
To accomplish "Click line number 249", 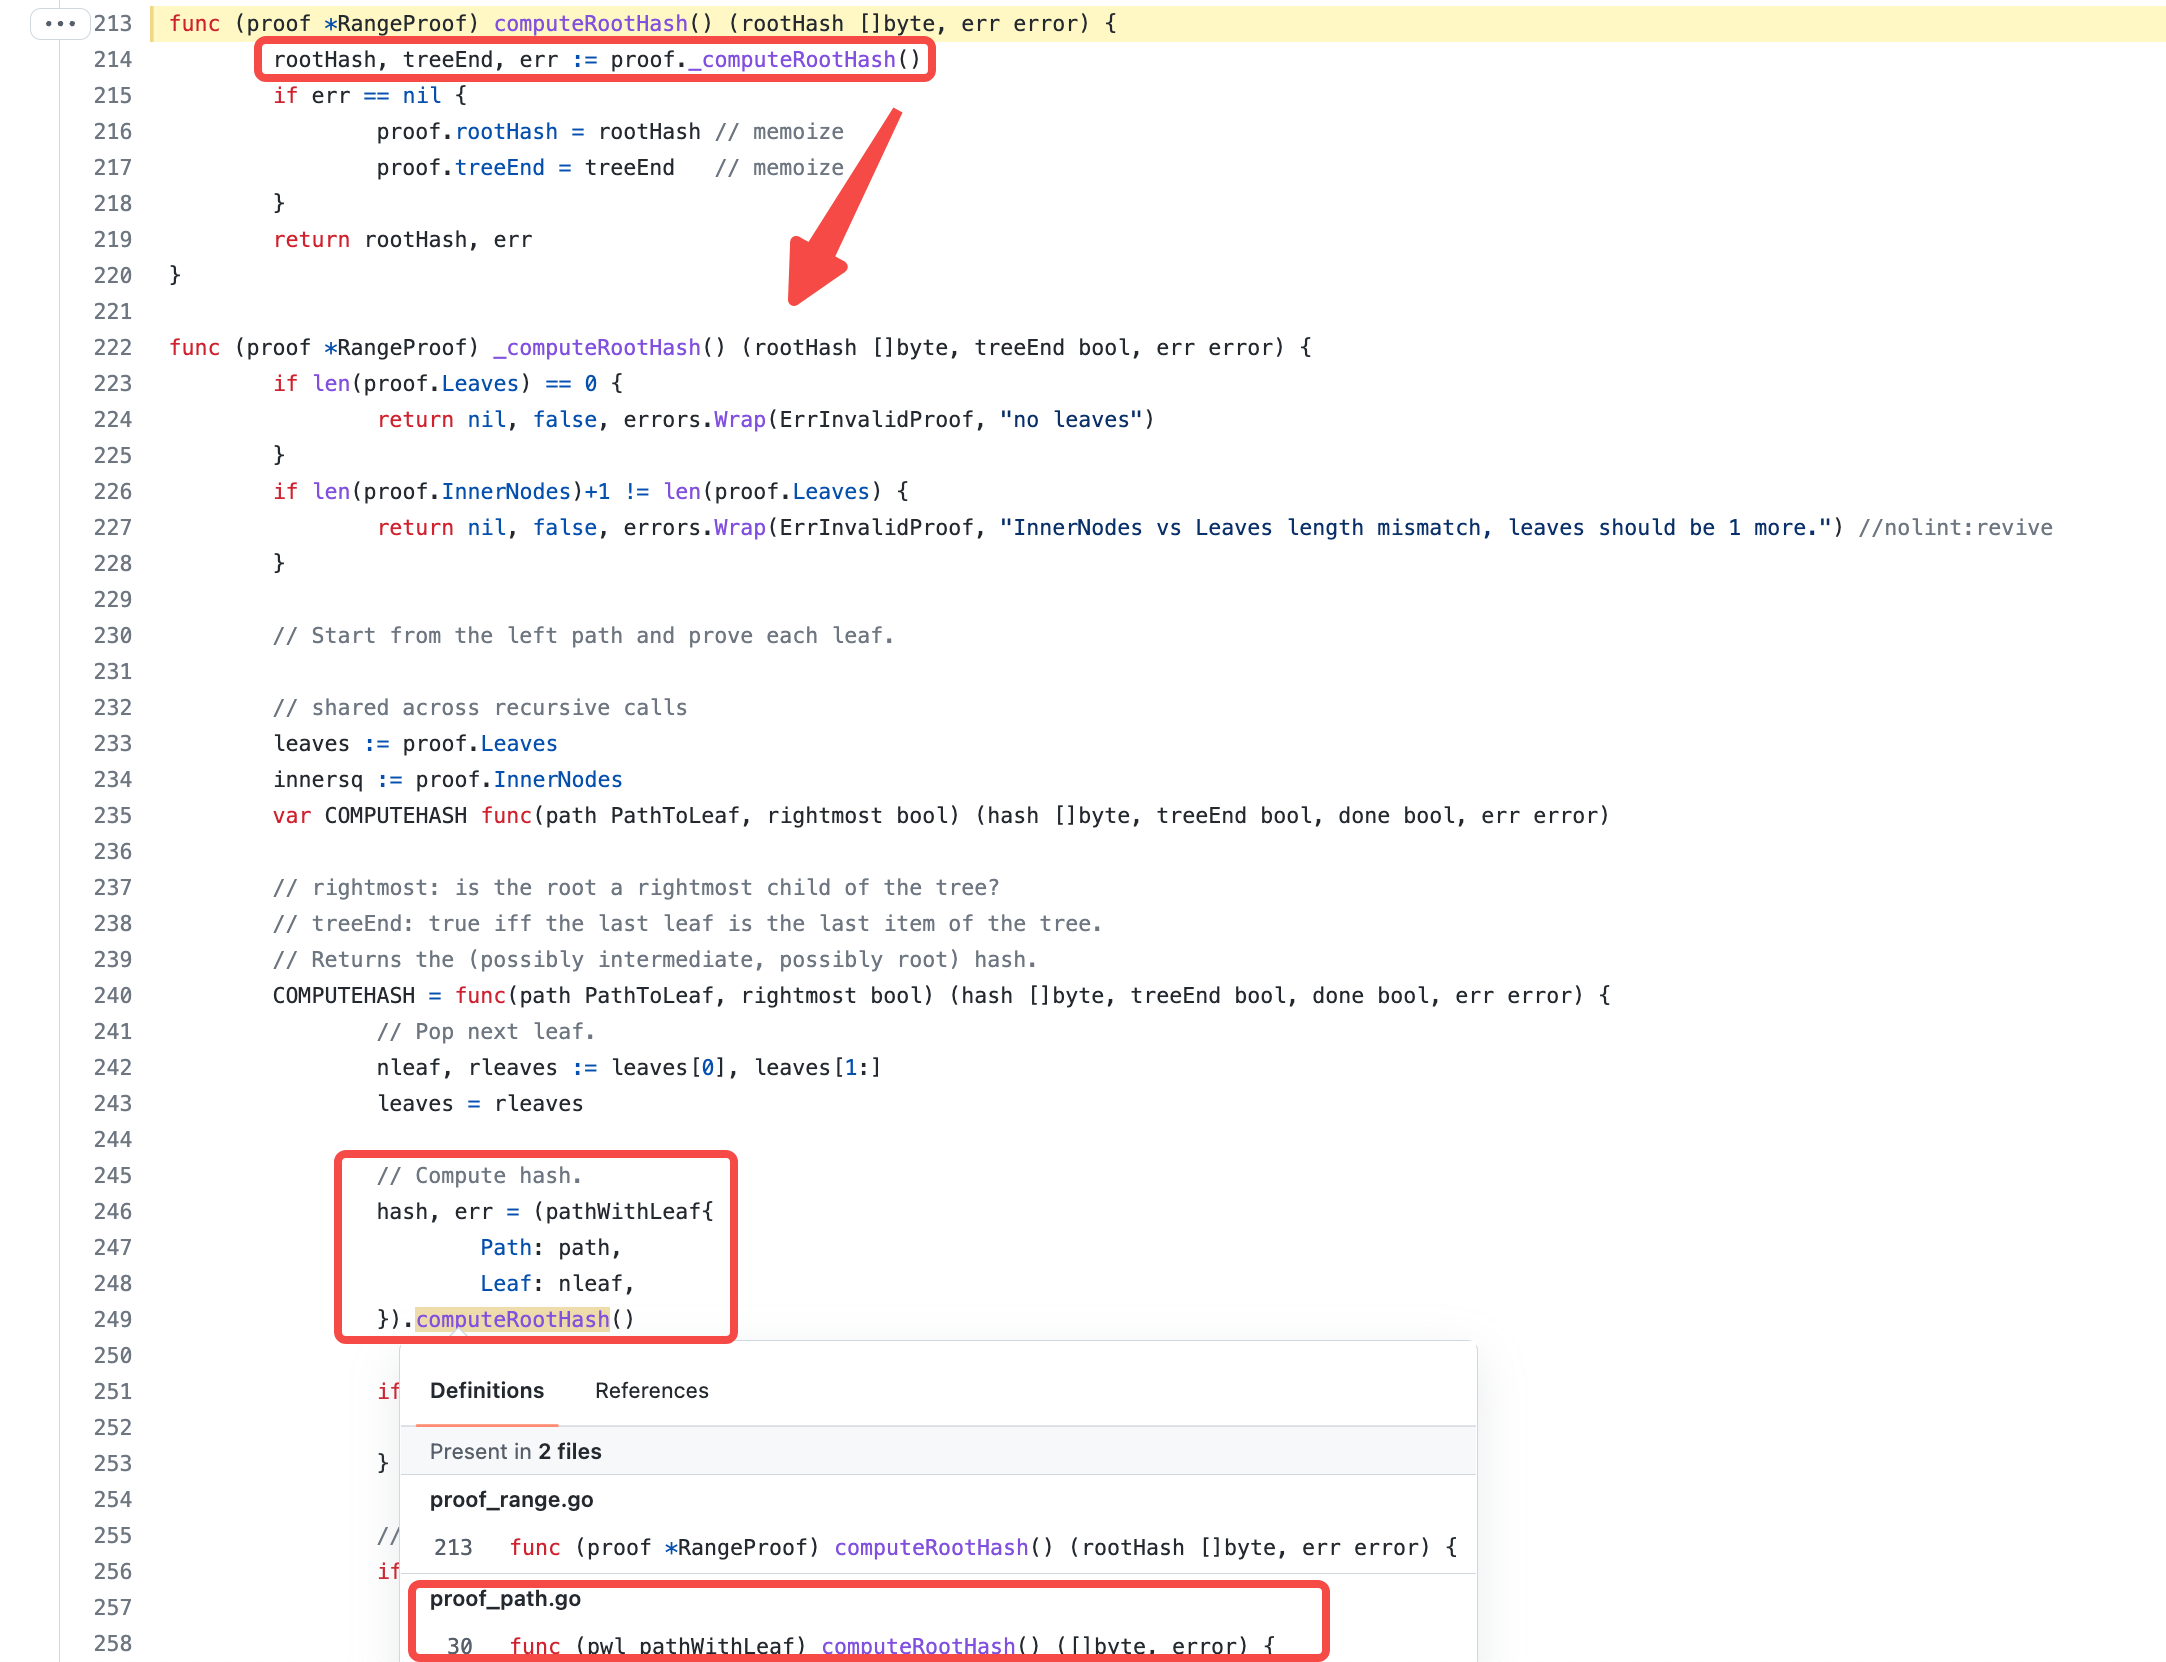I will (113, 1319).
